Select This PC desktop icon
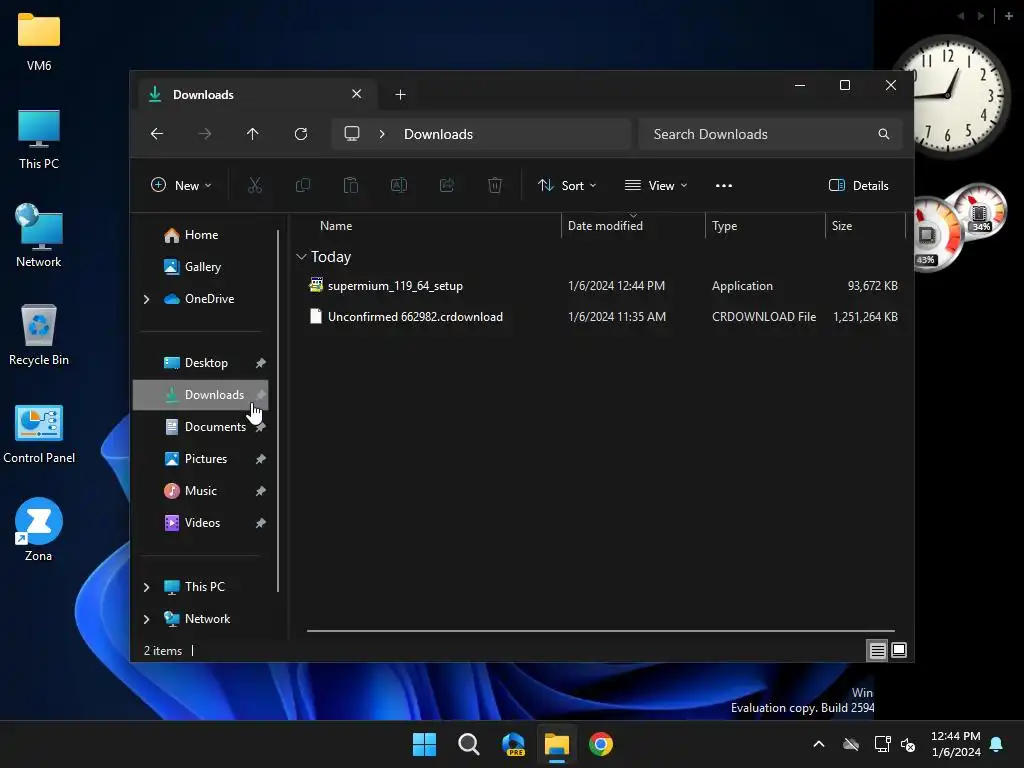The image size is (1024, 768). coord(39,139)
